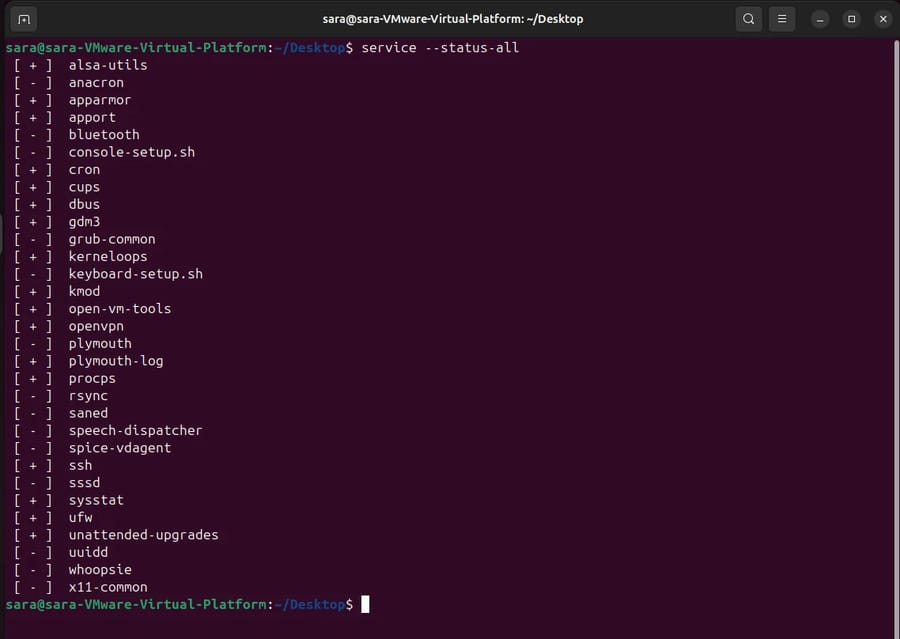This screenshot has height=639, width=900.
Task: Close the terminal window
Action: pyautogui.click(x=883, y=20)
